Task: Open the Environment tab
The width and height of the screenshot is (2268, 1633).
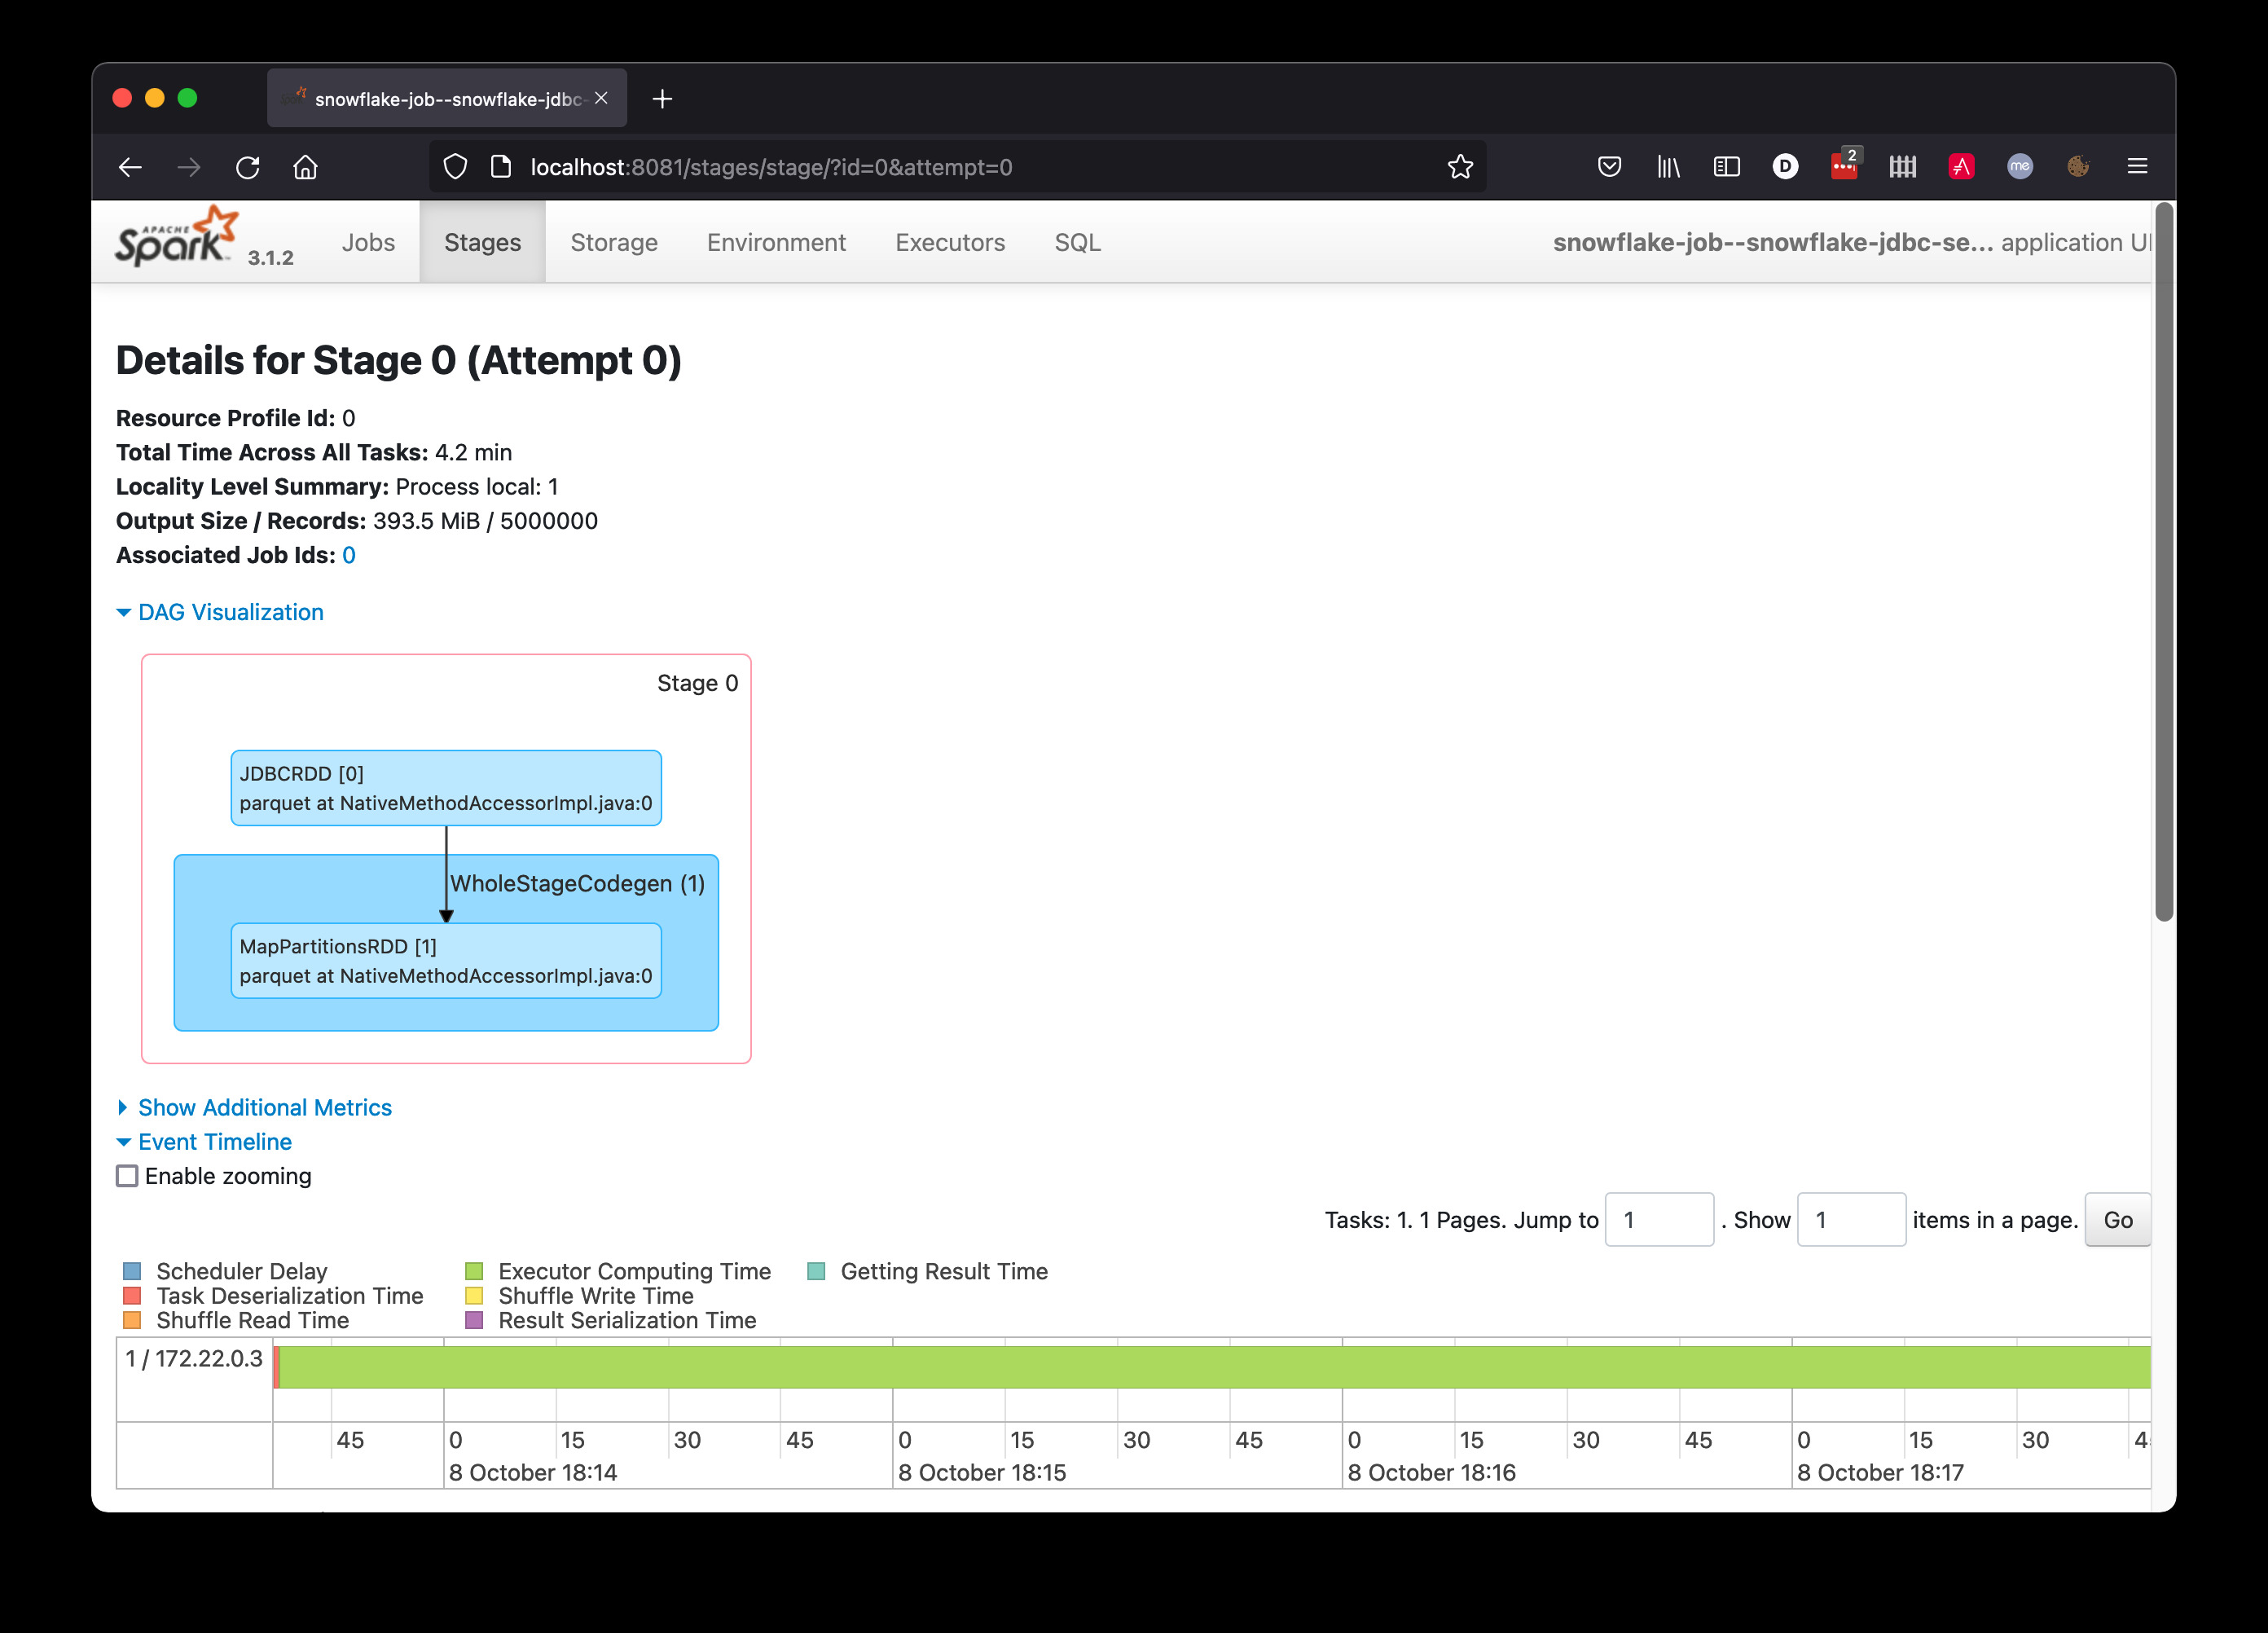Action: click(x=776, y=242)
